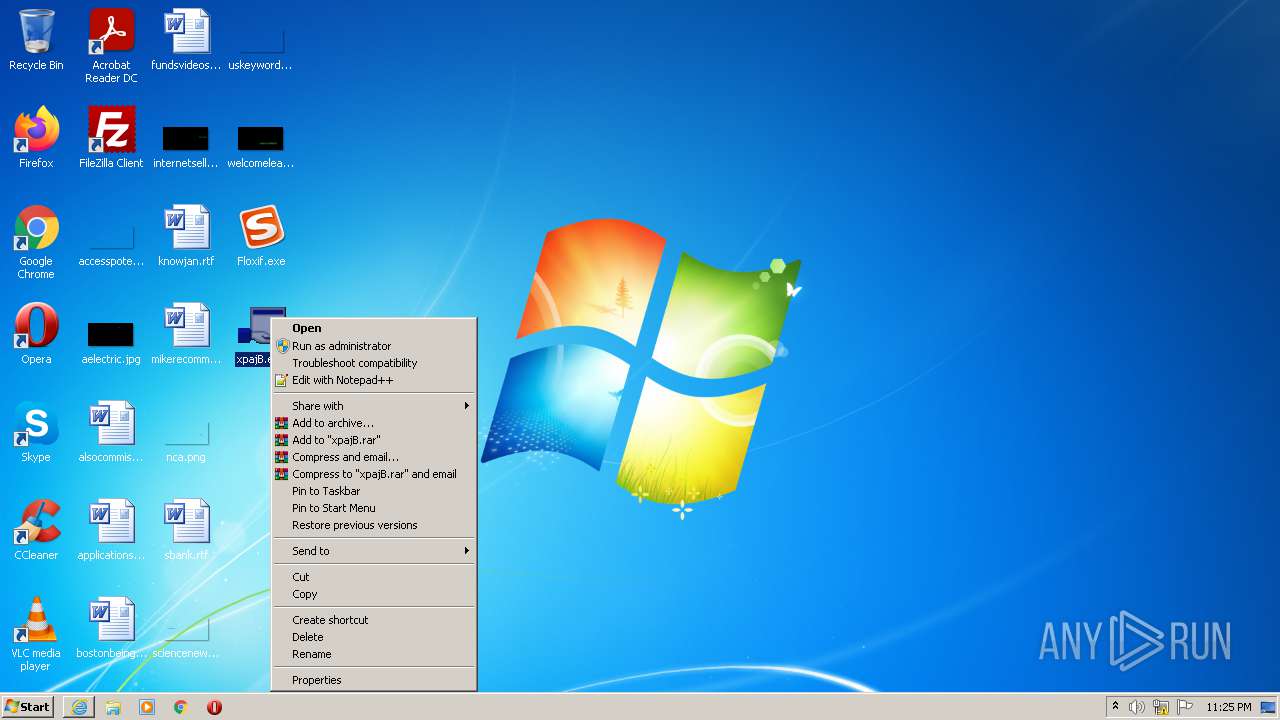Select the FileZilla Client shortcut
Viewport: 1280px width, 720px height.
pyautogui.click(x=111, y=138)
